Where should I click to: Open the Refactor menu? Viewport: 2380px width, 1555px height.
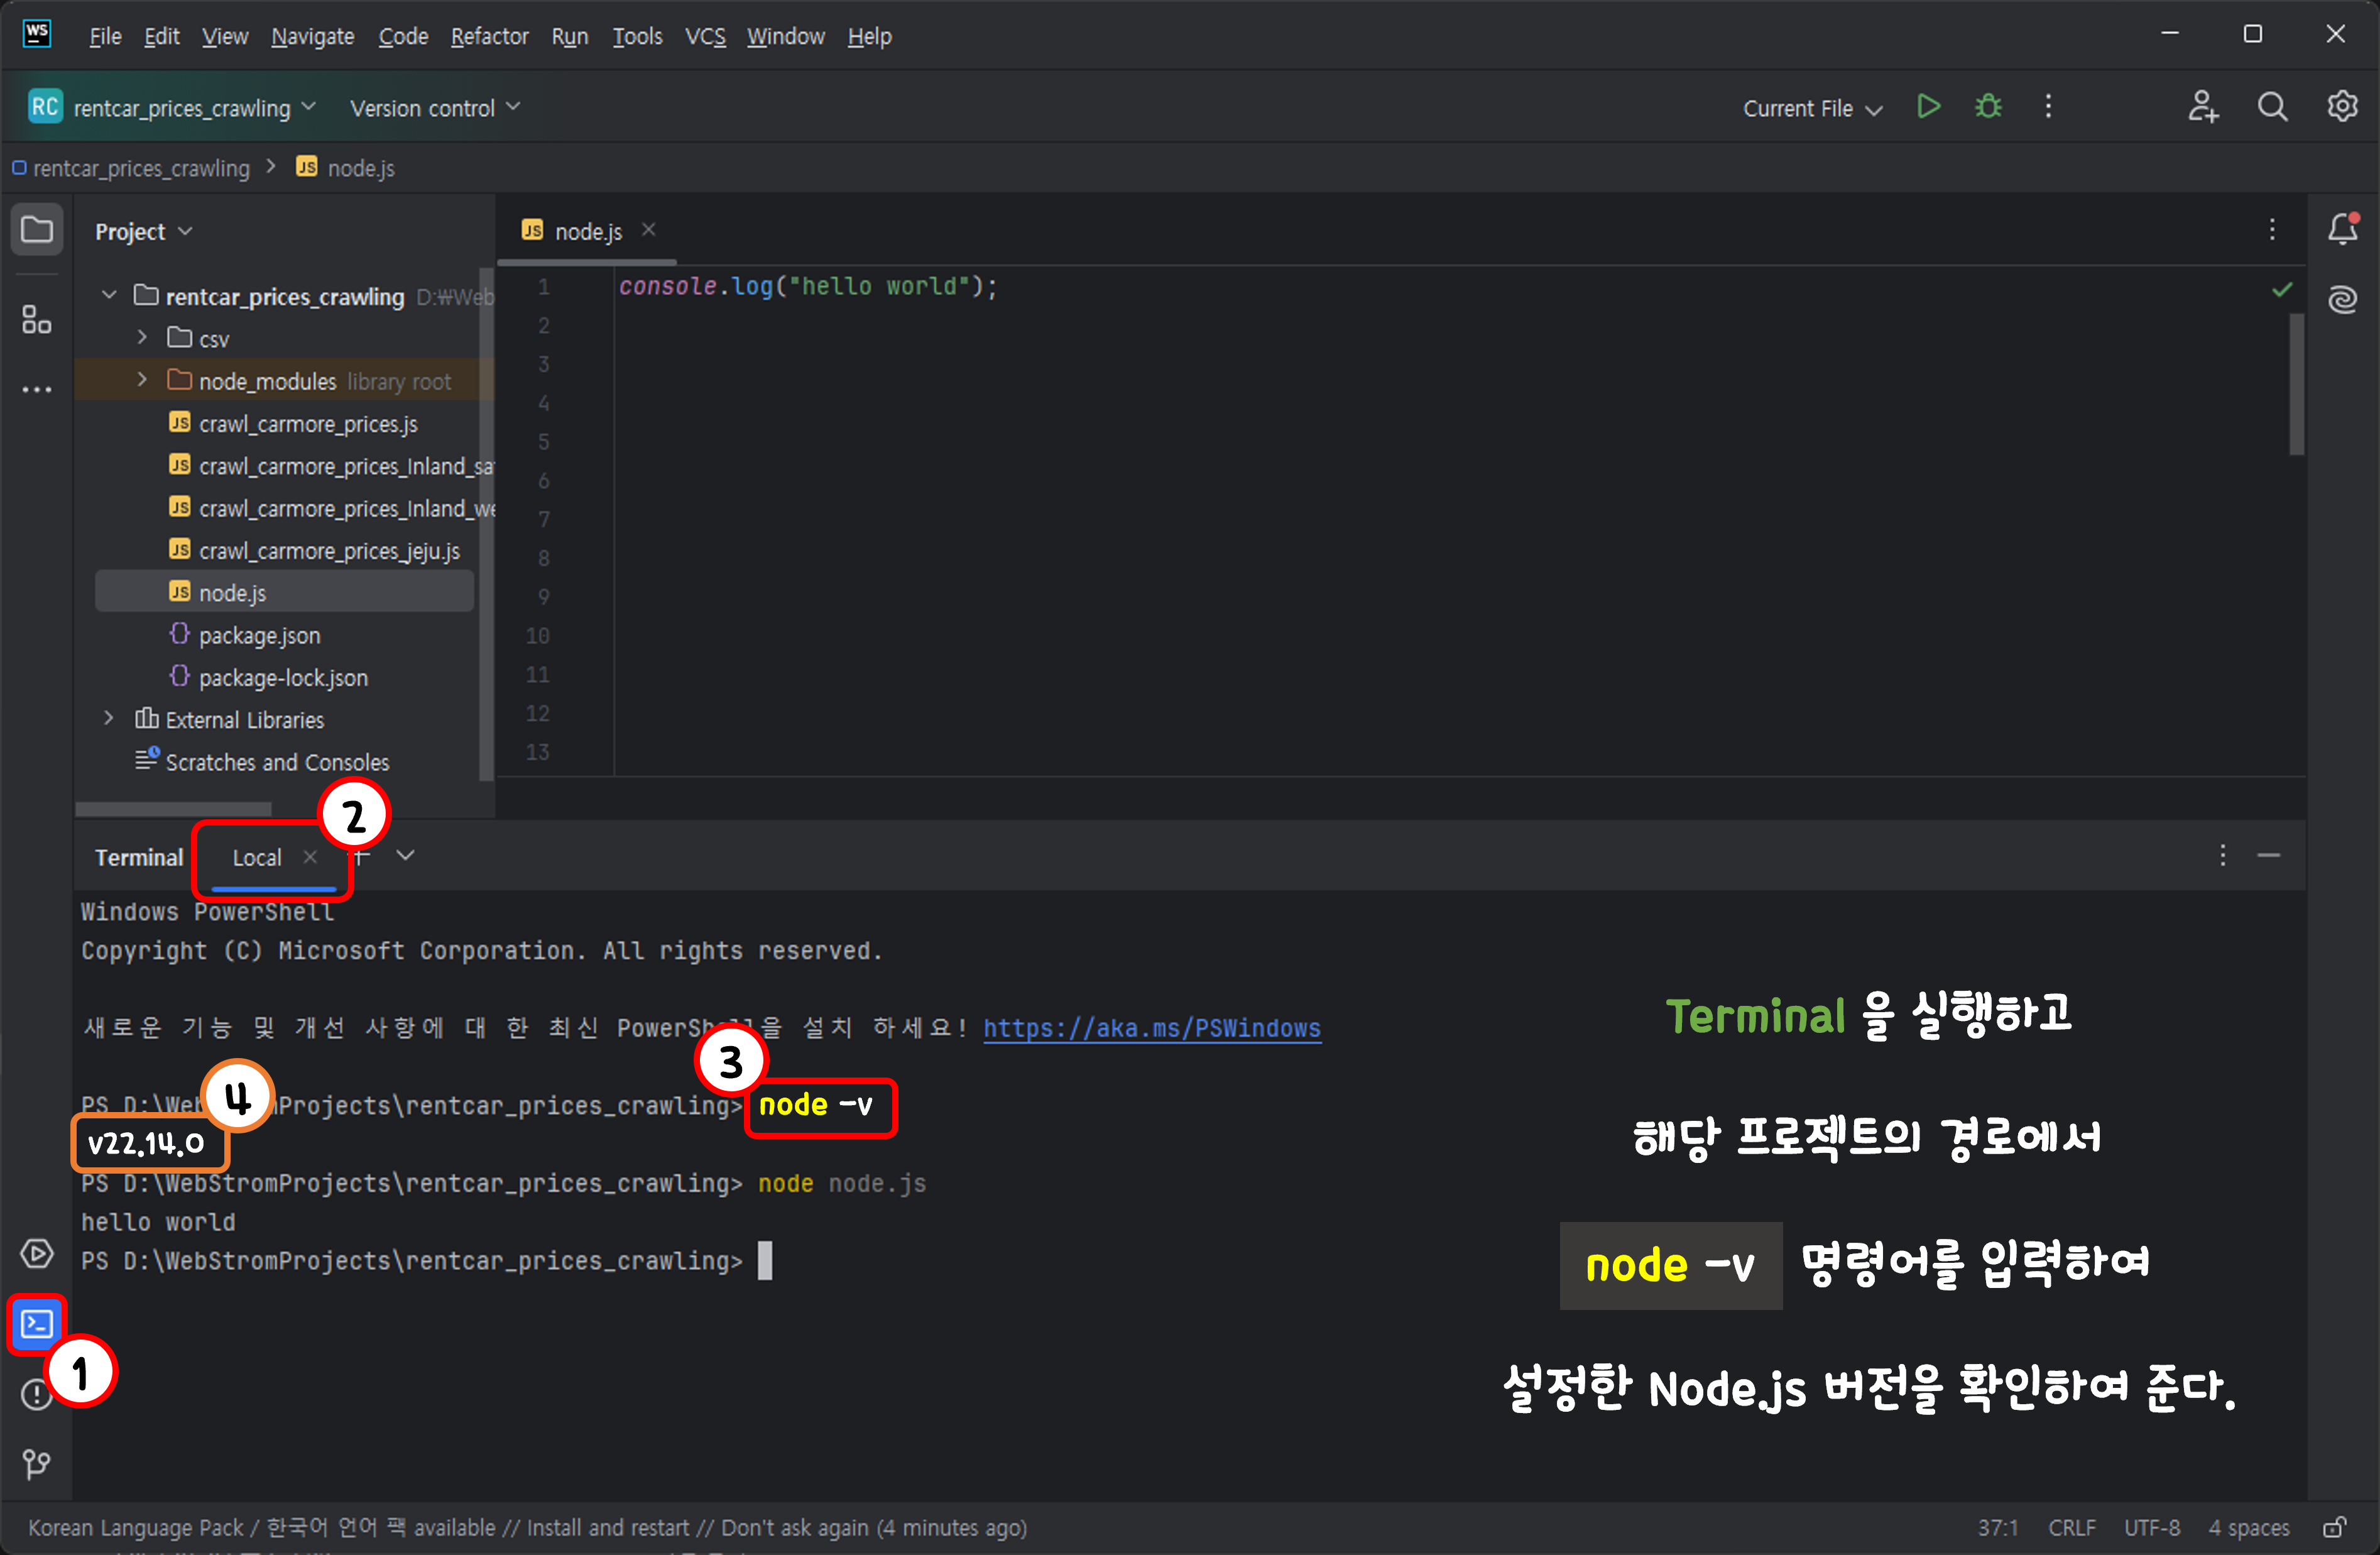[489, 37]
